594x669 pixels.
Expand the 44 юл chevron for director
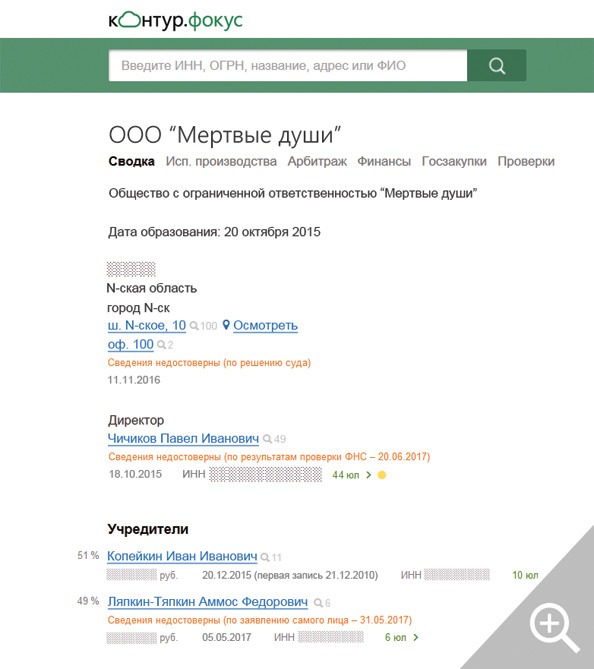369,475
